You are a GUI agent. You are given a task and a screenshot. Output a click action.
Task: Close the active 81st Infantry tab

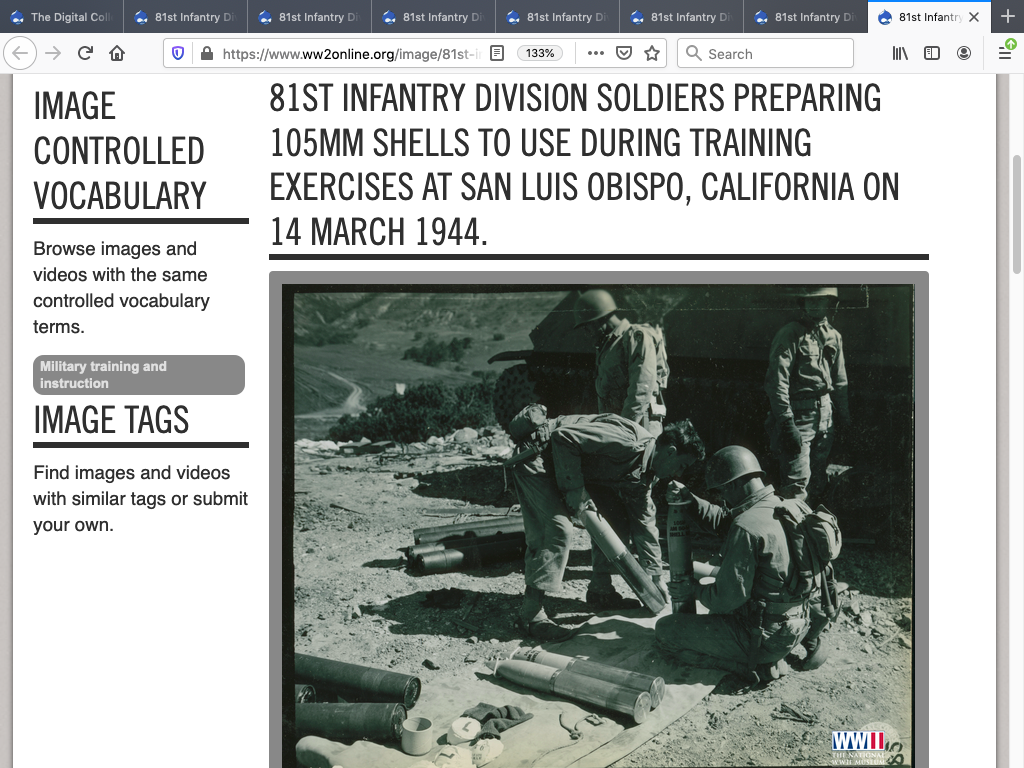click(974, 17)
